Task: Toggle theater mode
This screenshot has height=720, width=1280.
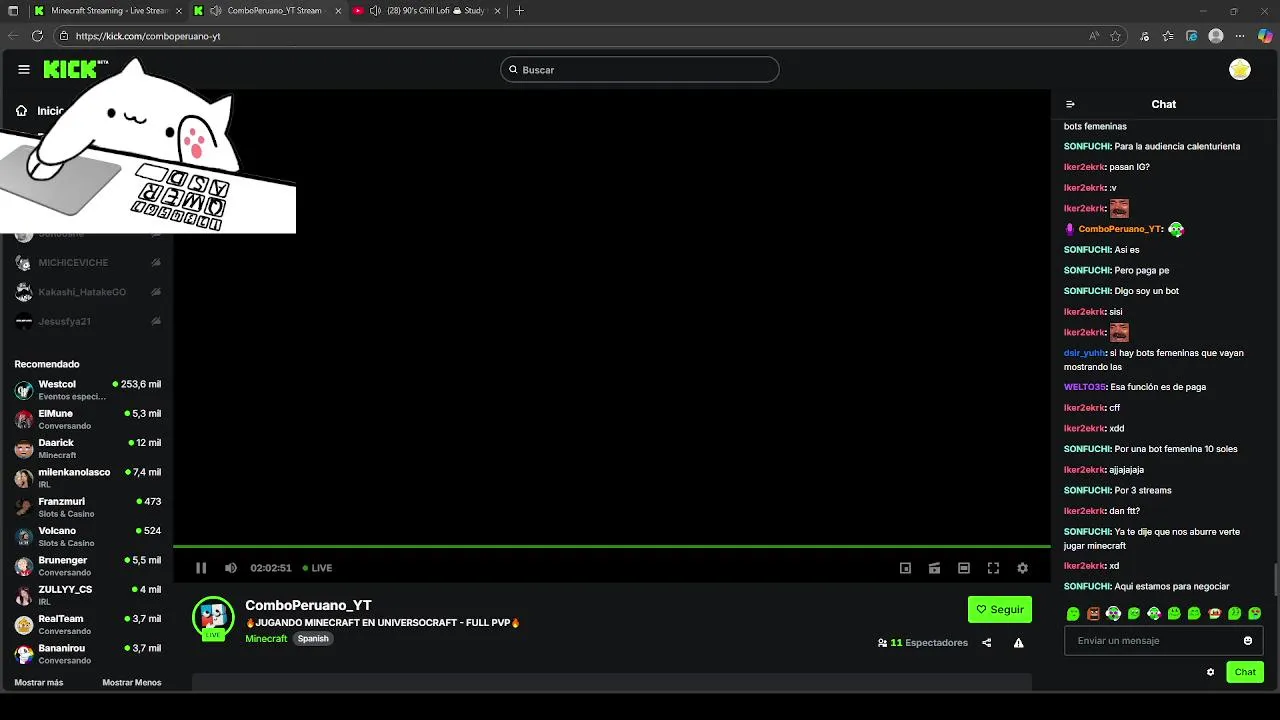Action: click(964, 568)
